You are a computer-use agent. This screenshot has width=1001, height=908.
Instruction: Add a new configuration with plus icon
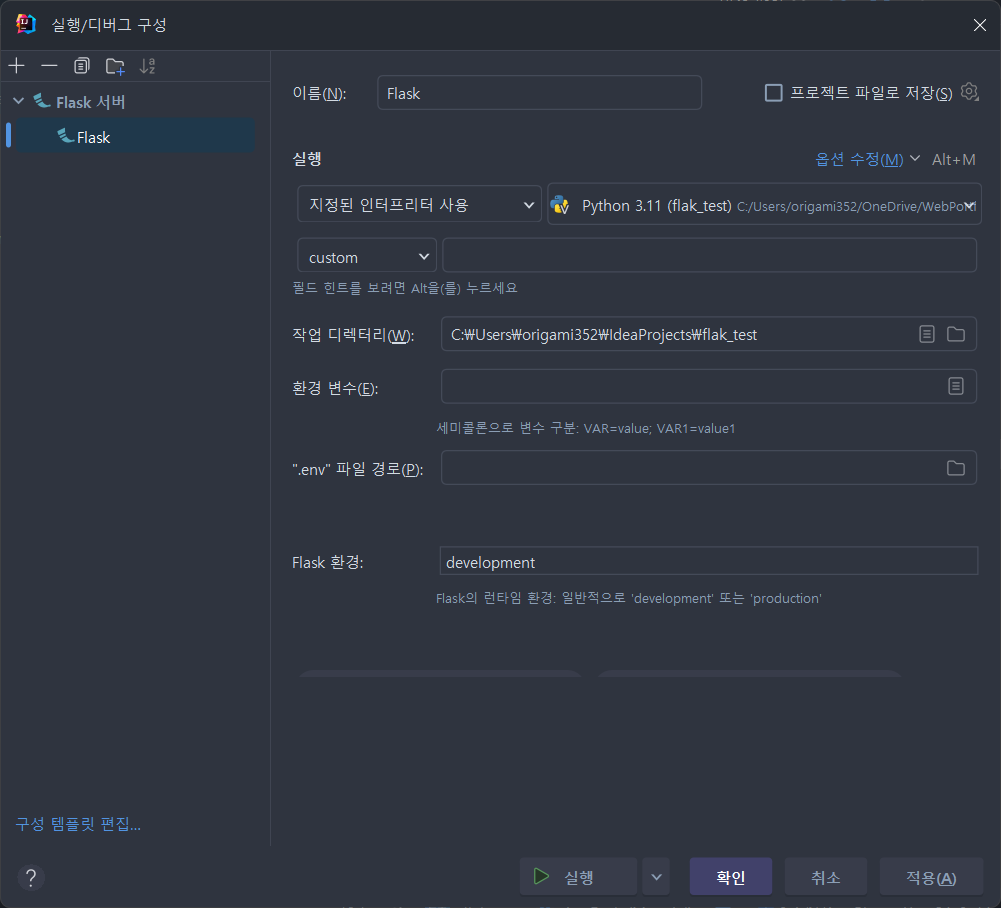pyautogui.click(x=17, y=66)
